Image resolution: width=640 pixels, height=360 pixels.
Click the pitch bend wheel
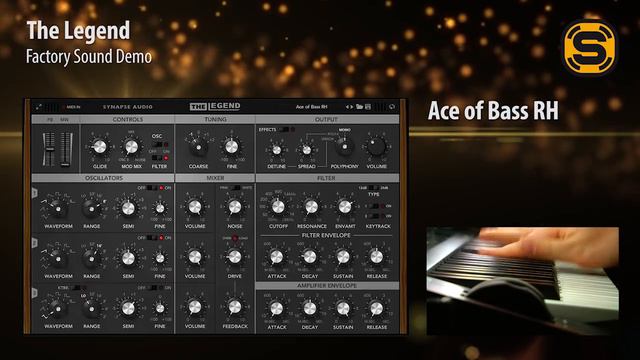tap(49, 149)
